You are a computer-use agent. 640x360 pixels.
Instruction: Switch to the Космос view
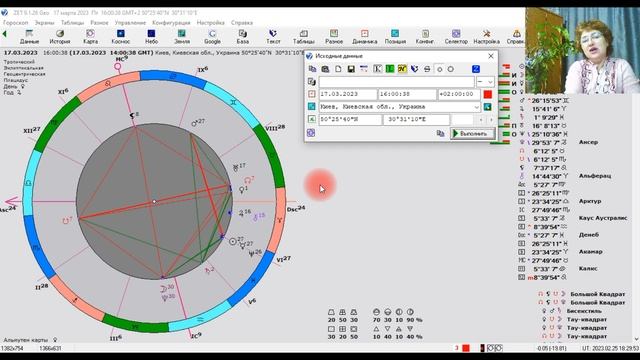pyautogui.click(x=121, y=36)
